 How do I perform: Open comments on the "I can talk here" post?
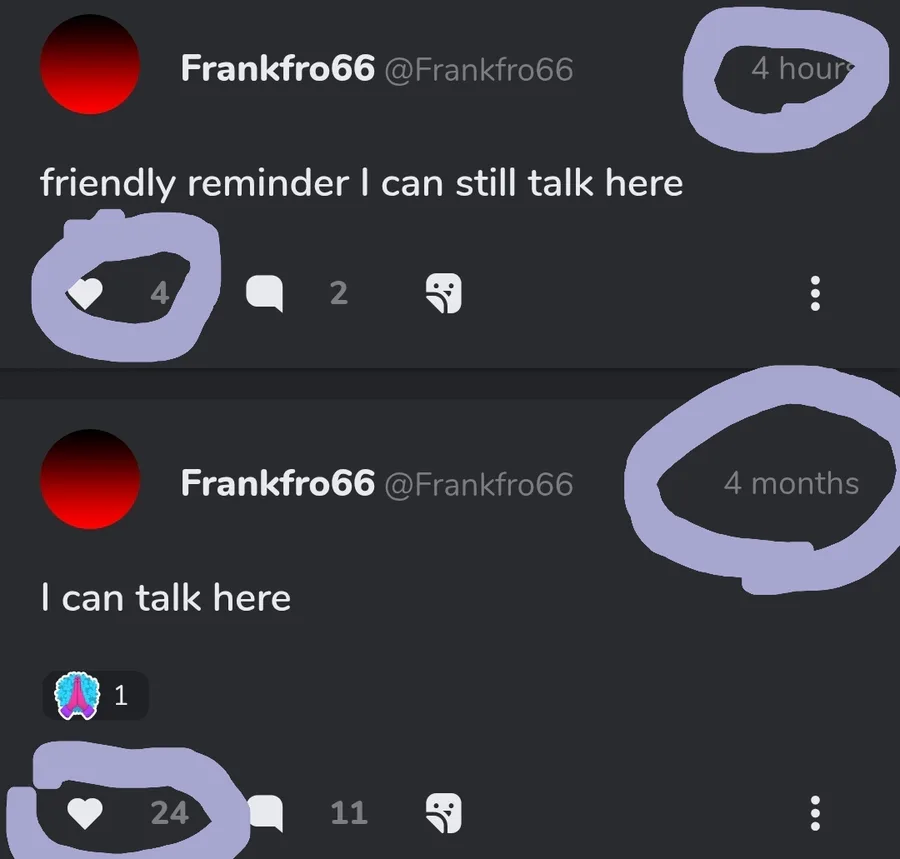coord(265,813)
